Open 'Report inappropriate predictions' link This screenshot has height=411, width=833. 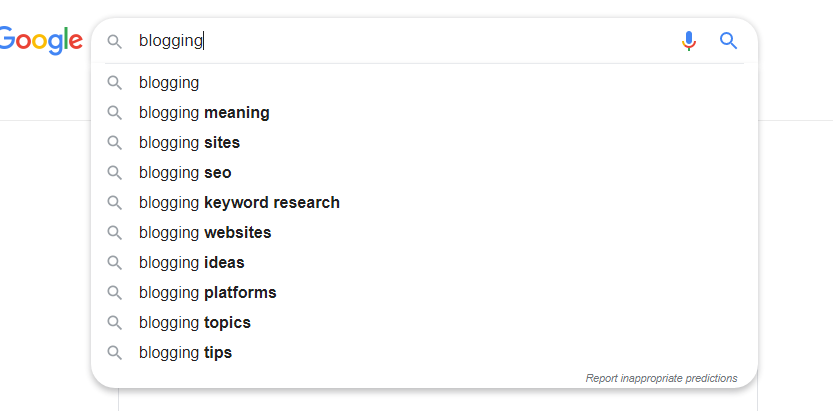[x=661, y=379]
